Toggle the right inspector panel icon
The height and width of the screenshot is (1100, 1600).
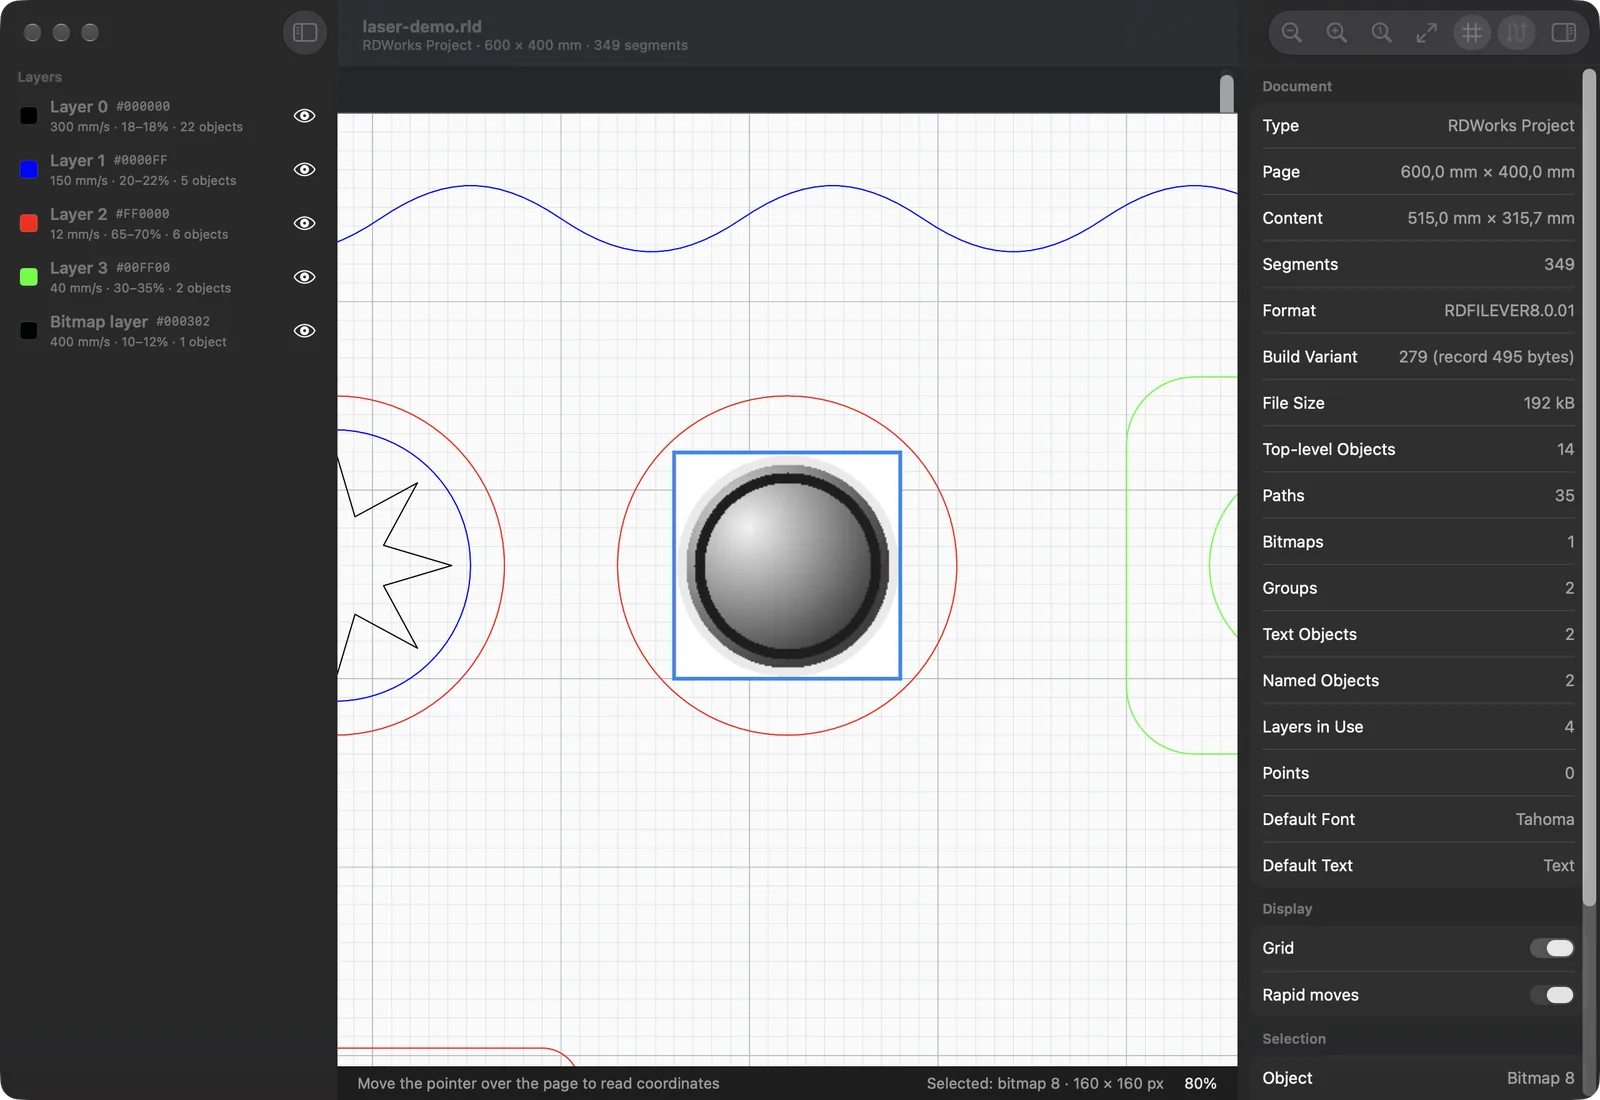pyautogui.click(x=1564, y=33)
